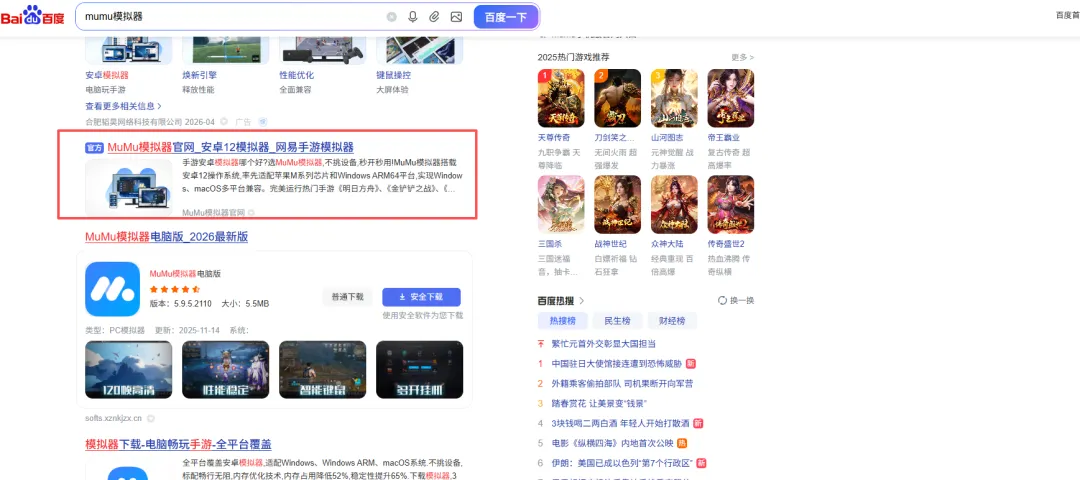
Task: Click the 百度一下 search button
Action: 506,17
